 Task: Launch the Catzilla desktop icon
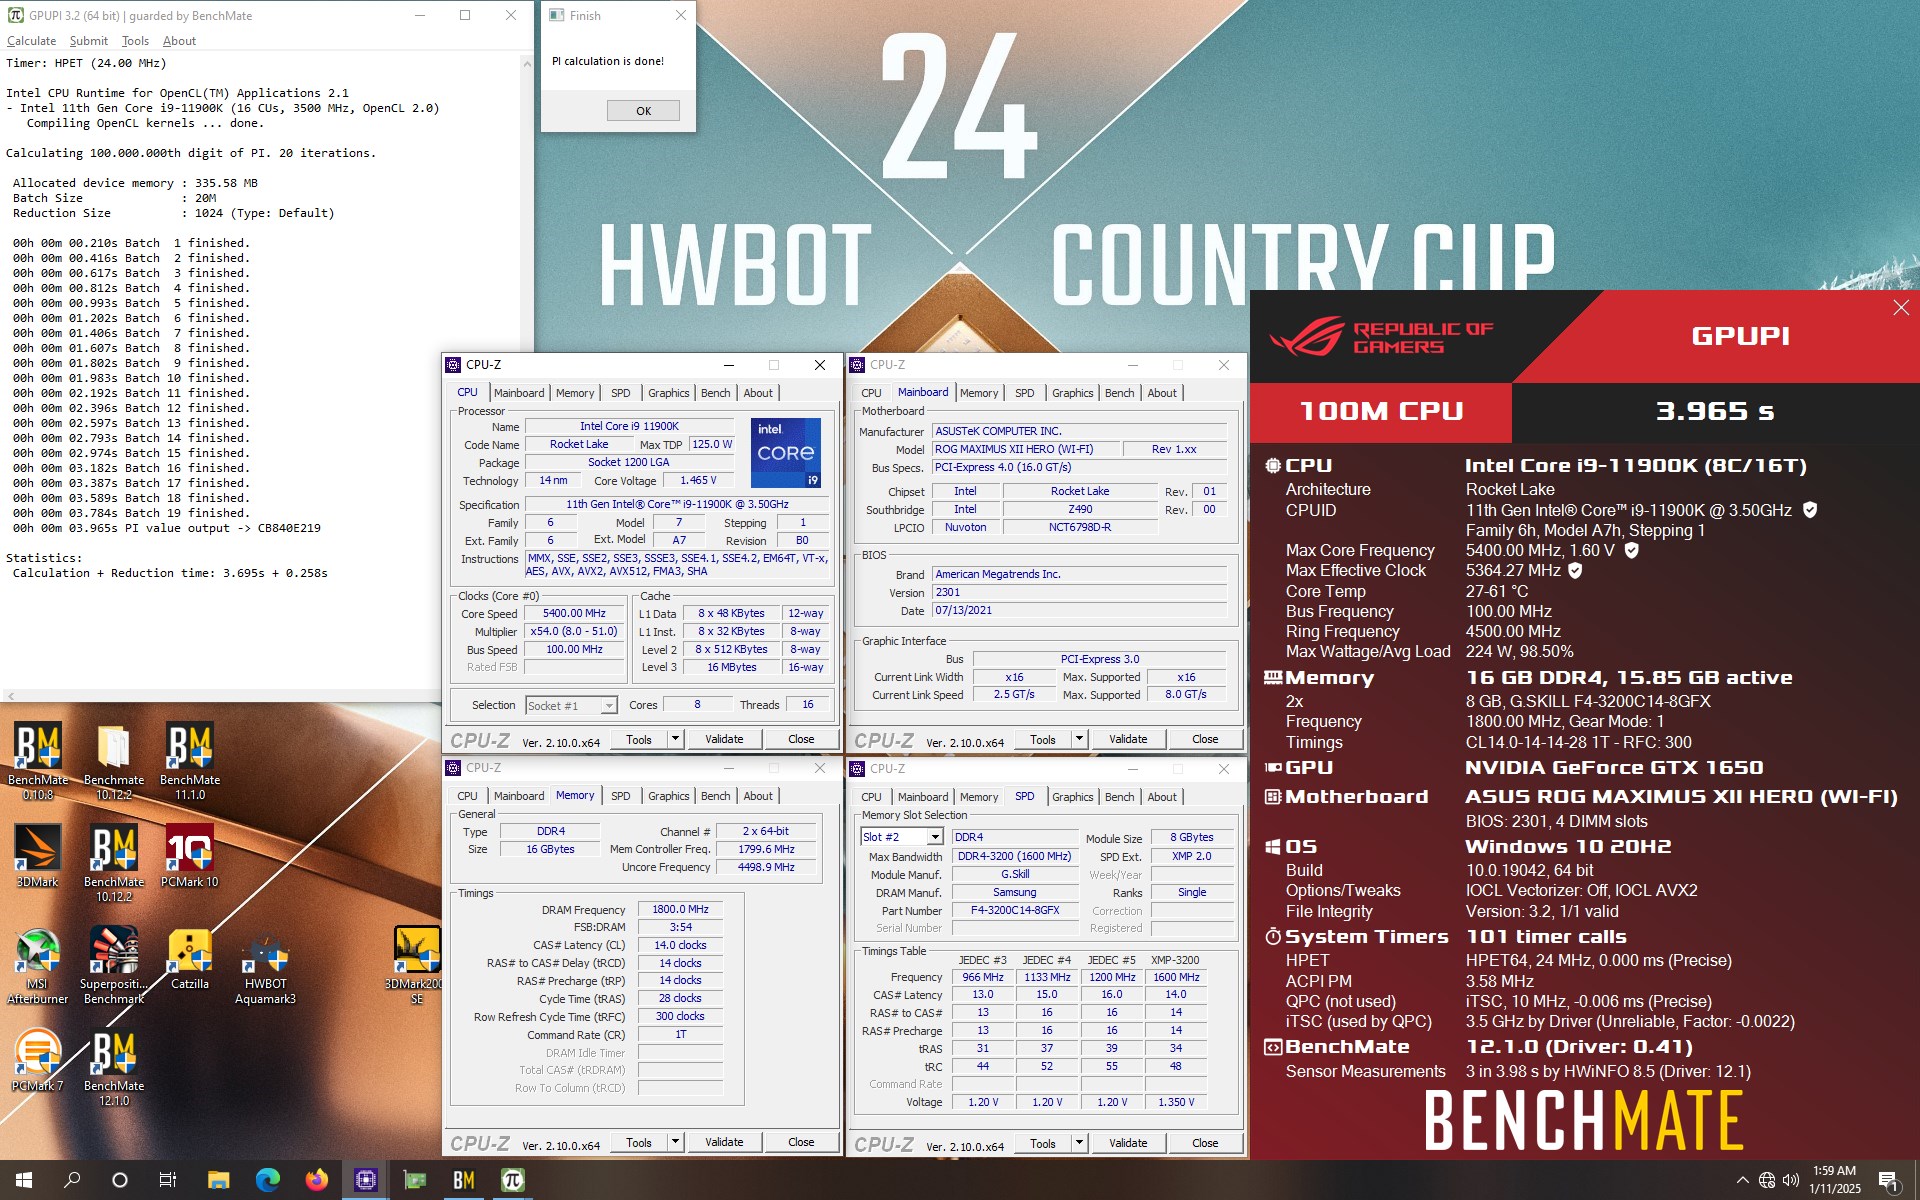tap(190, 958)
